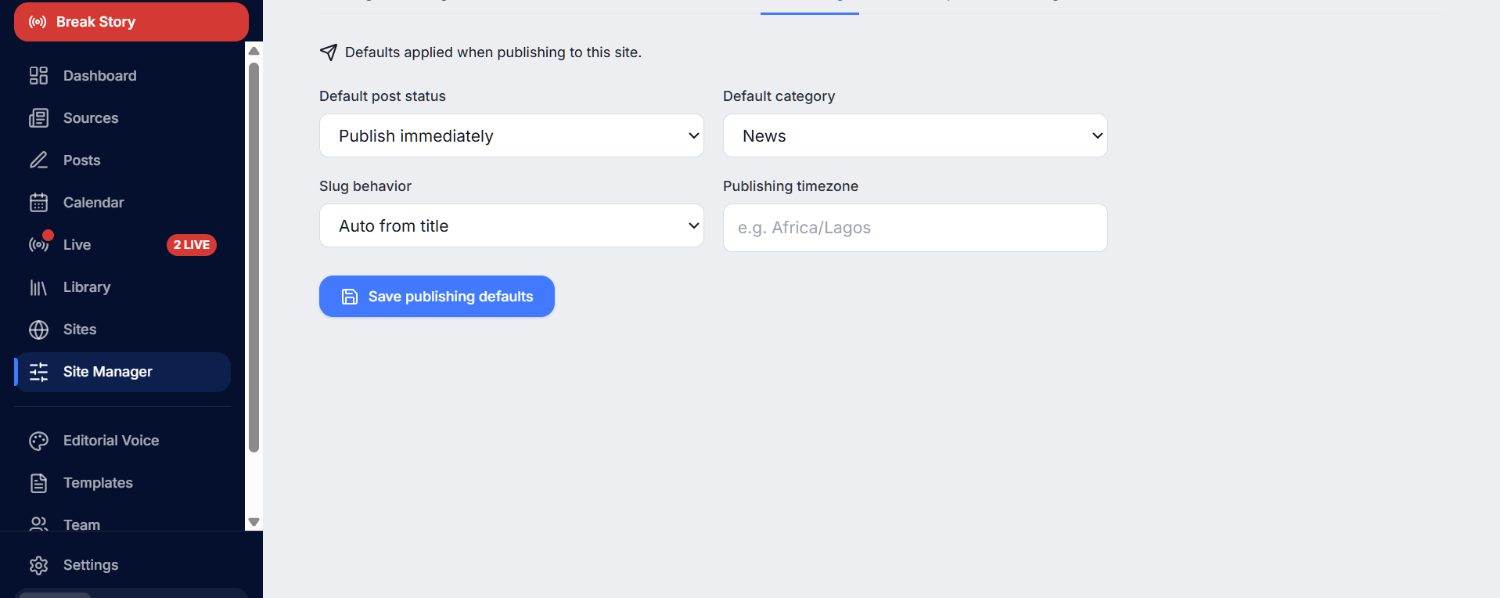Image resolution: width=1500 pixels, height=598 pixels.
Task: Click the paper plane publishing icon
Action: pyautogui.click(x=328, y=52)
